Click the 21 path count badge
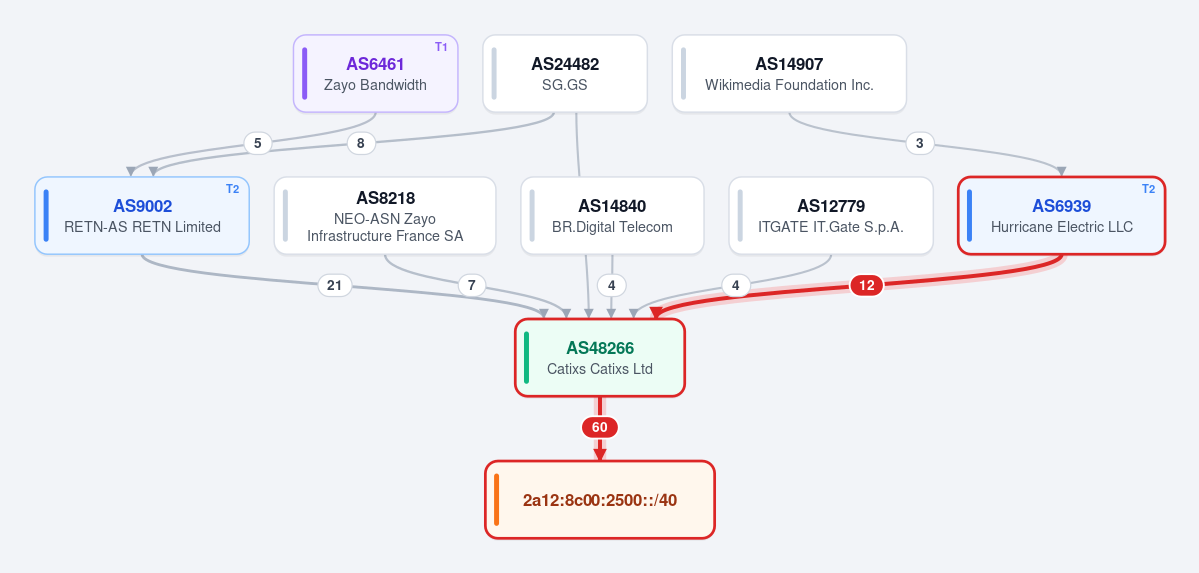The height and width of the screenshot is (573, 1199). pos(334,285)
